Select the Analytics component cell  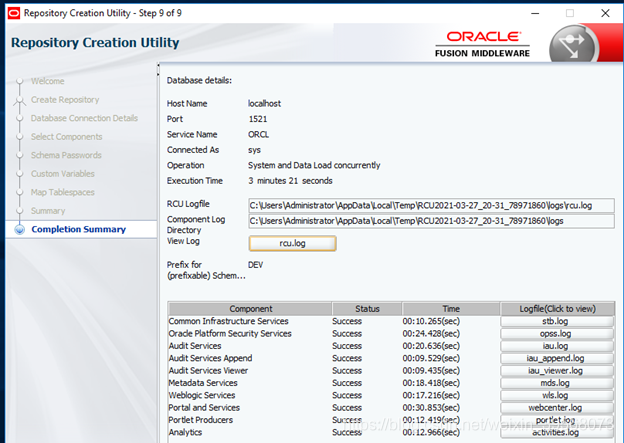point(185,432)
